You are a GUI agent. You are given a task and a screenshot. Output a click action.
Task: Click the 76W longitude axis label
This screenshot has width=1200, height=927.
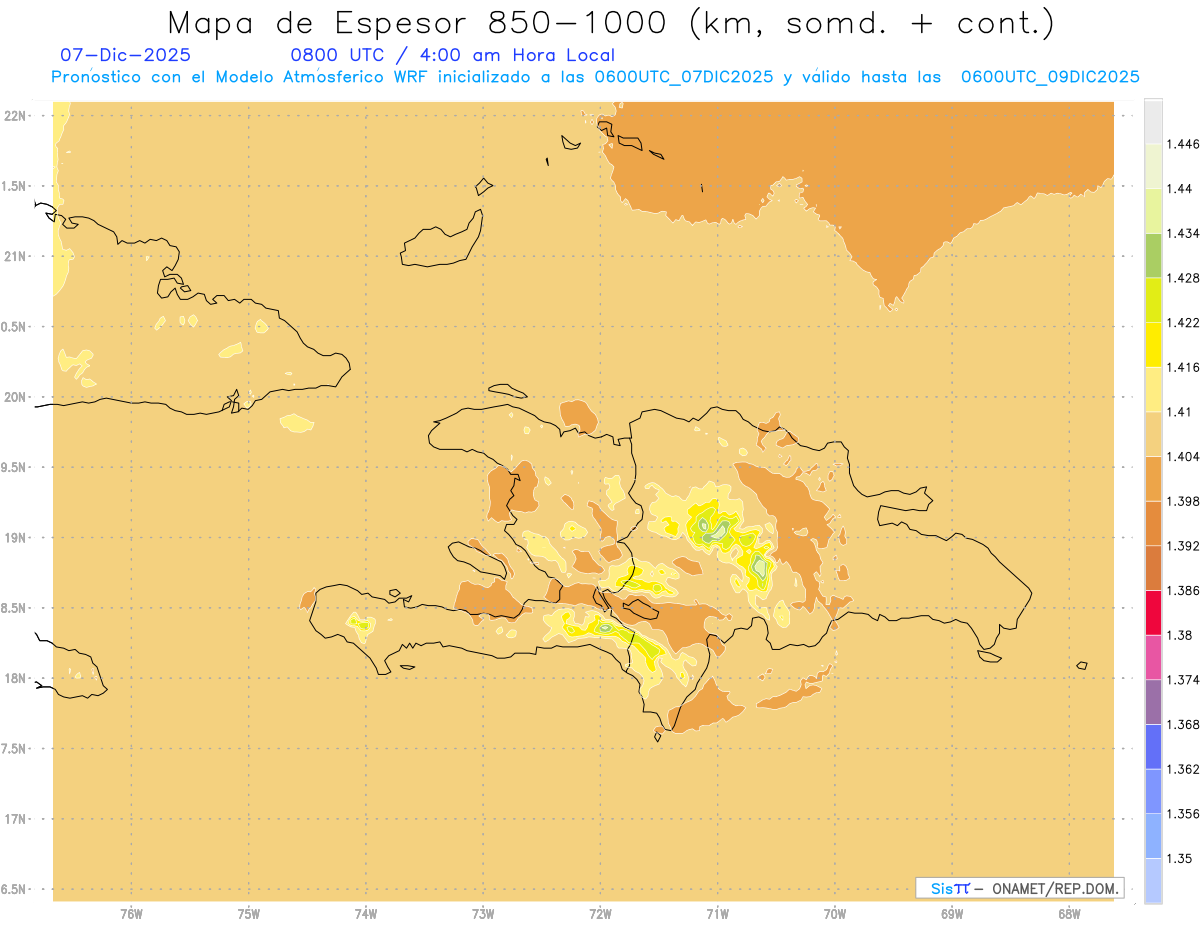pyautogui.click(x=131, y=913)
